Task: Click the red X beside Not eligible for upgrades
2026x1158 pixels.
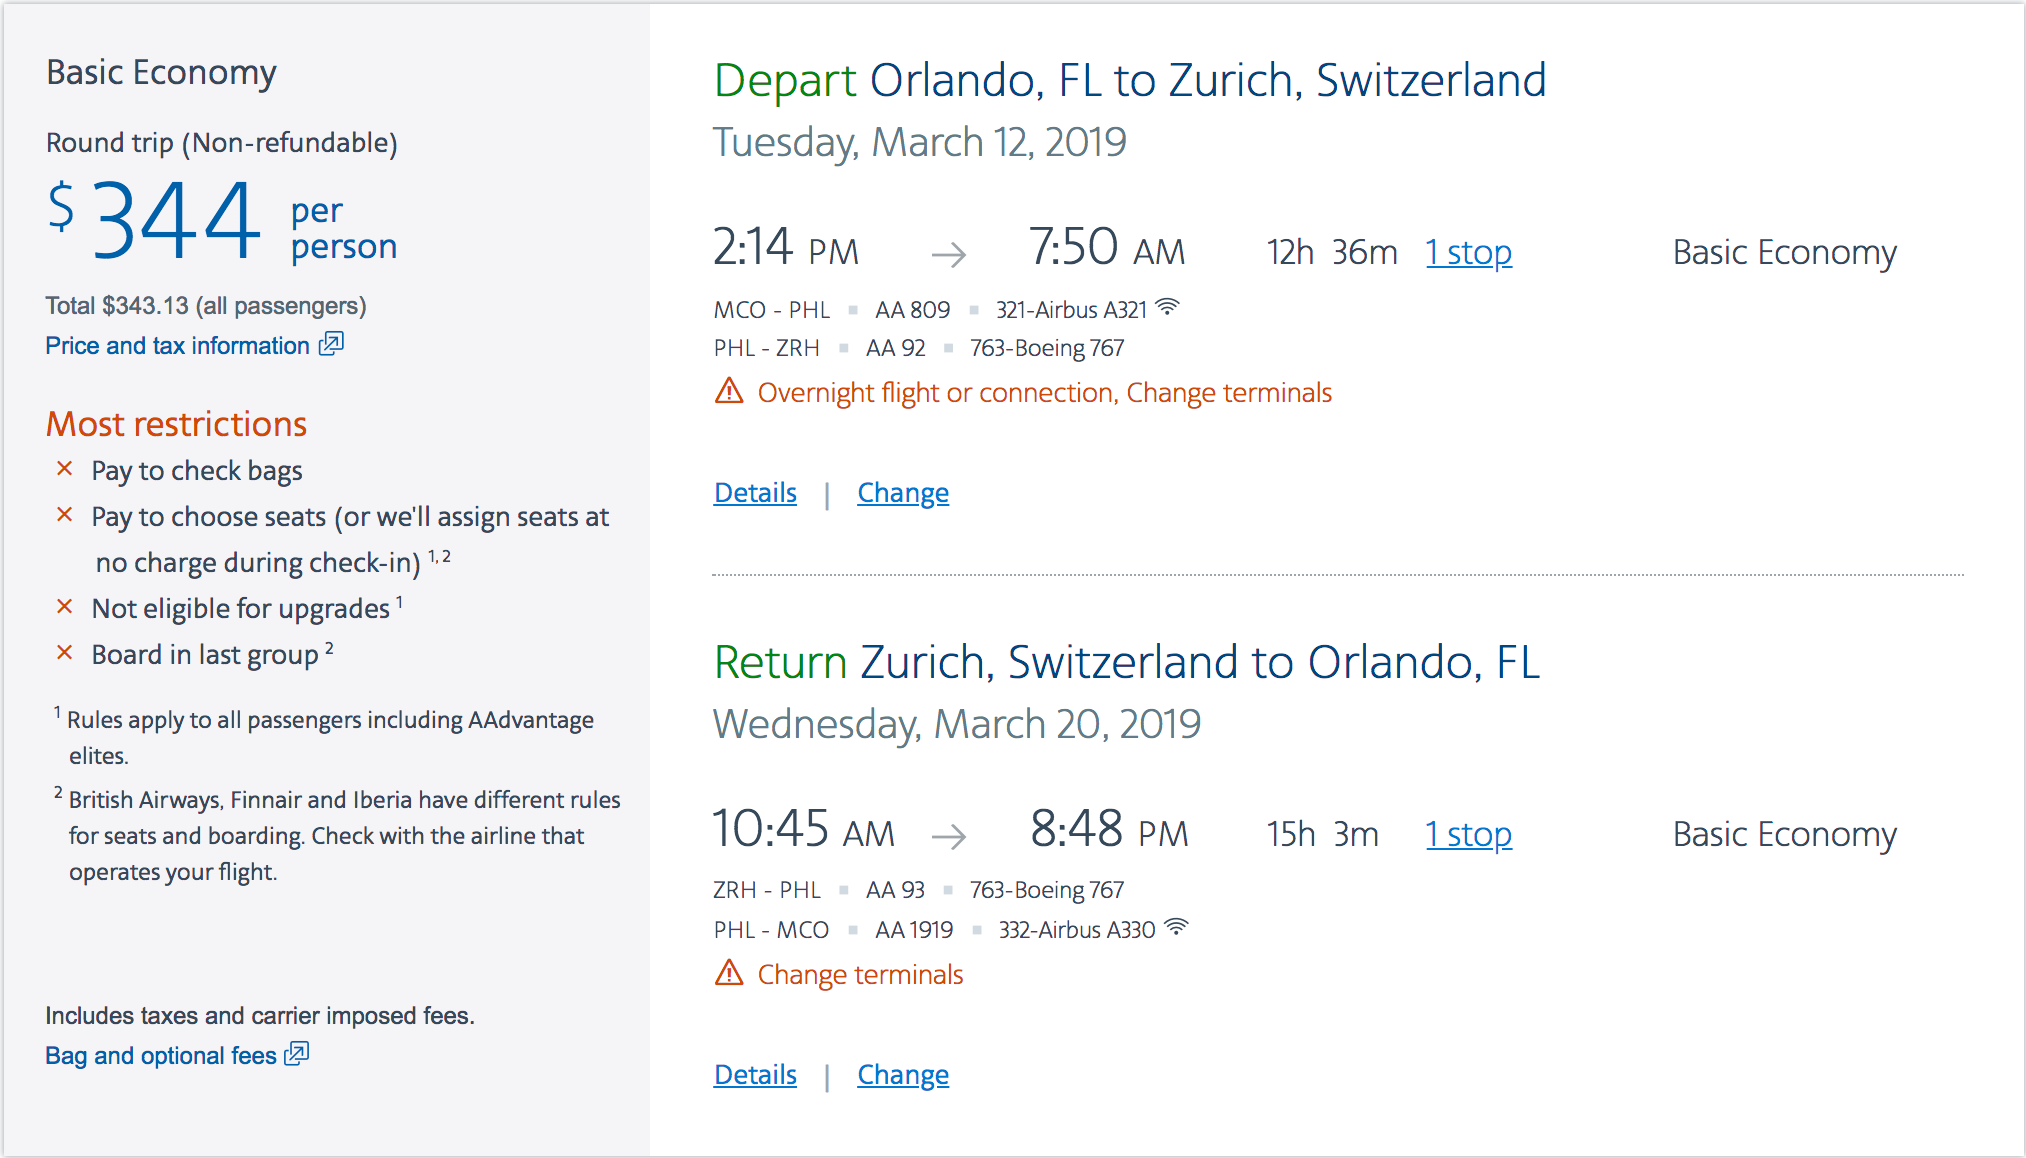Action: pos(65,607)
